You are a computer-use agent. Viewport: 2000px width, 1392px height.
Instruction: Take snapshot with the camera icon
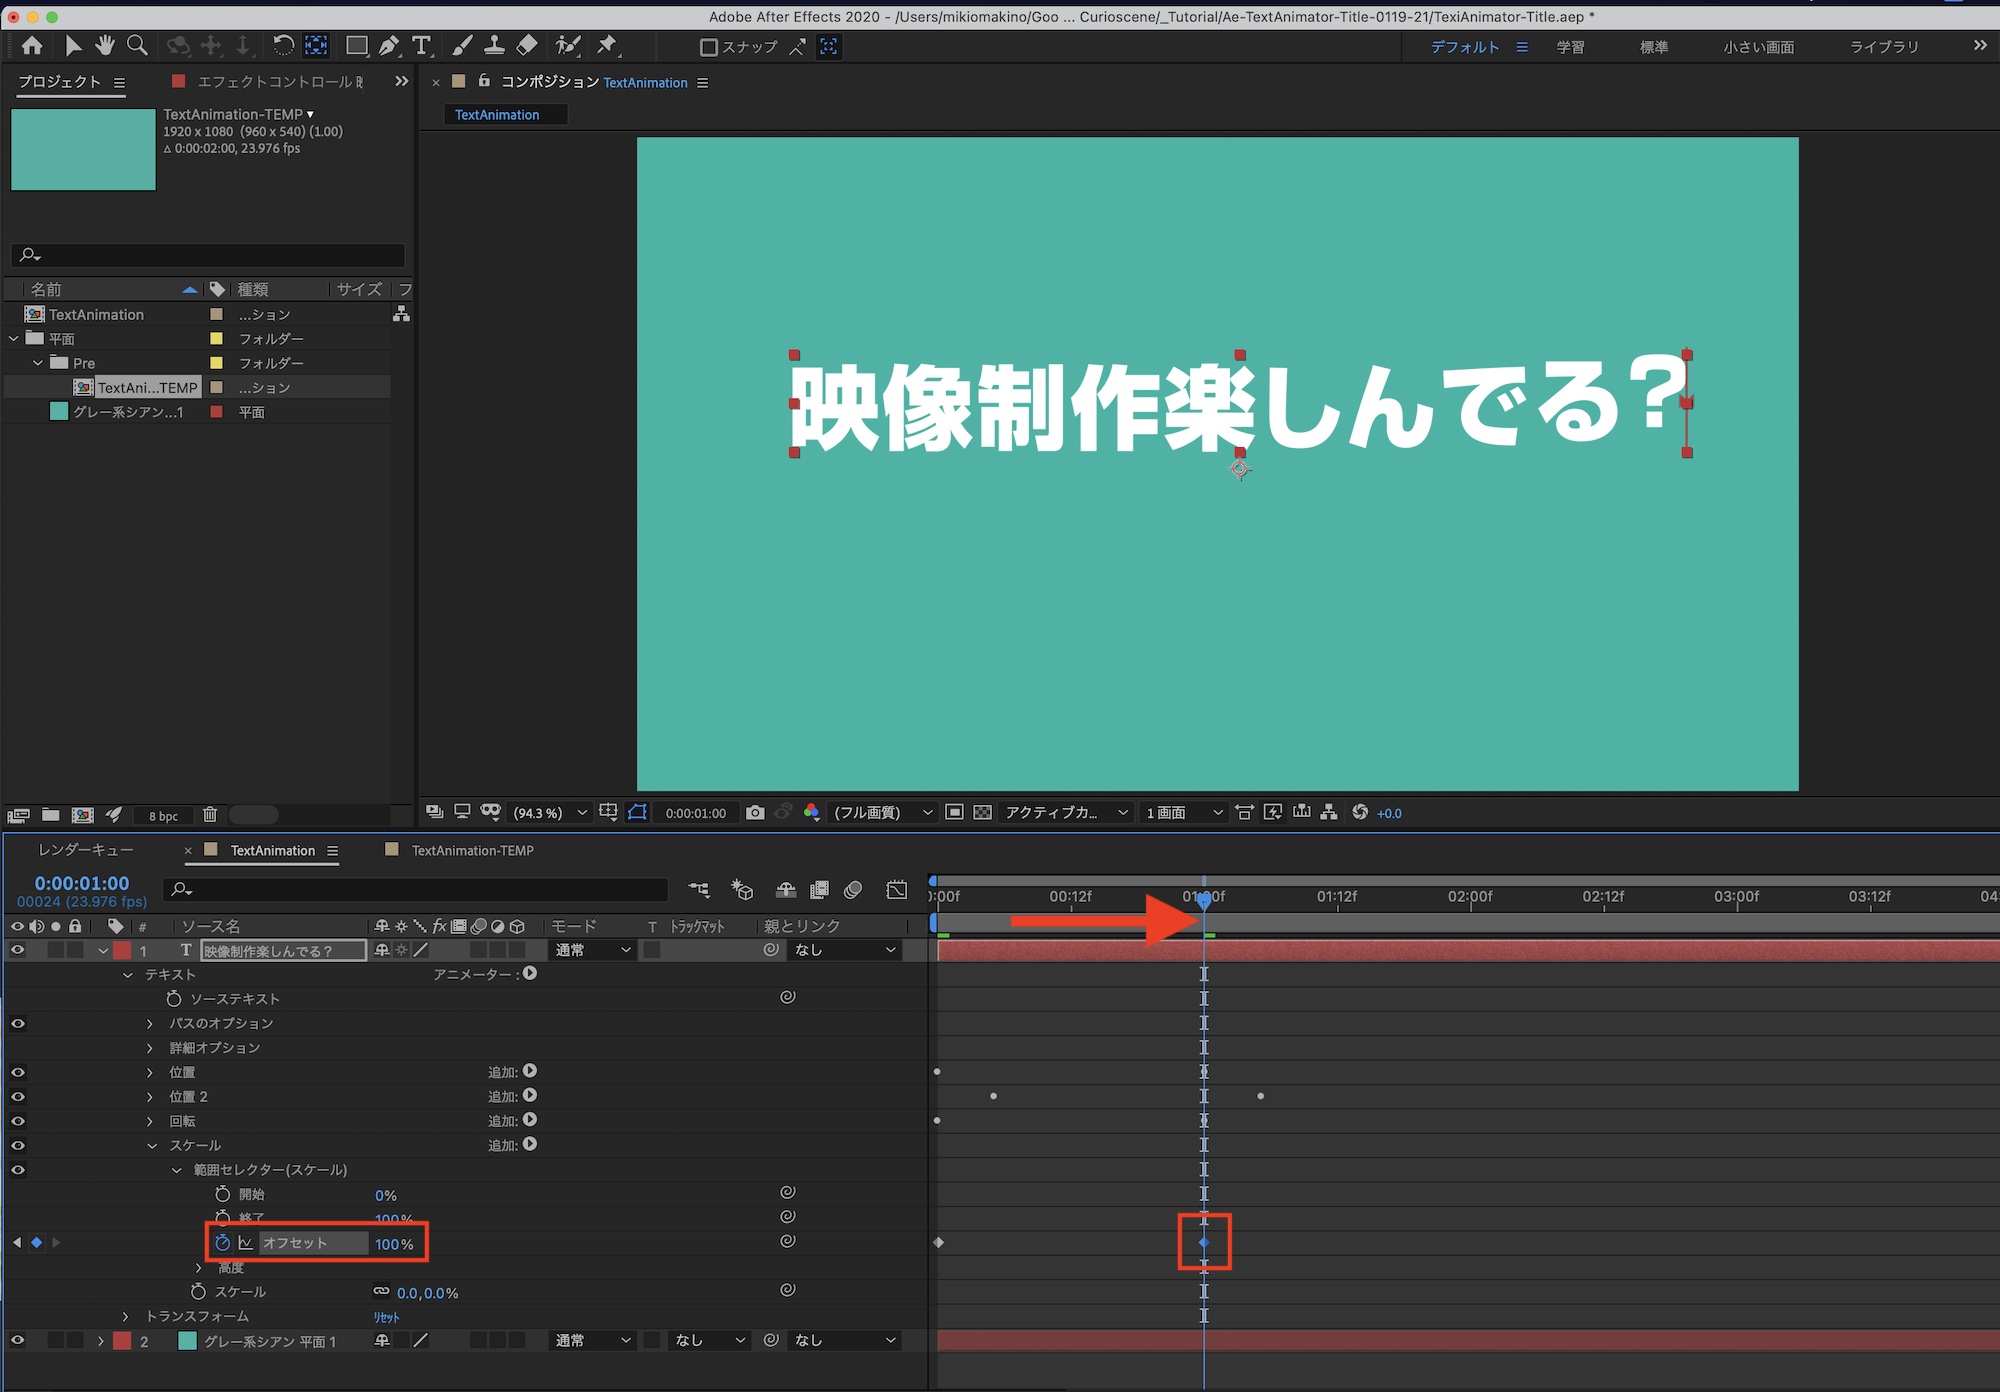[755, 813]
